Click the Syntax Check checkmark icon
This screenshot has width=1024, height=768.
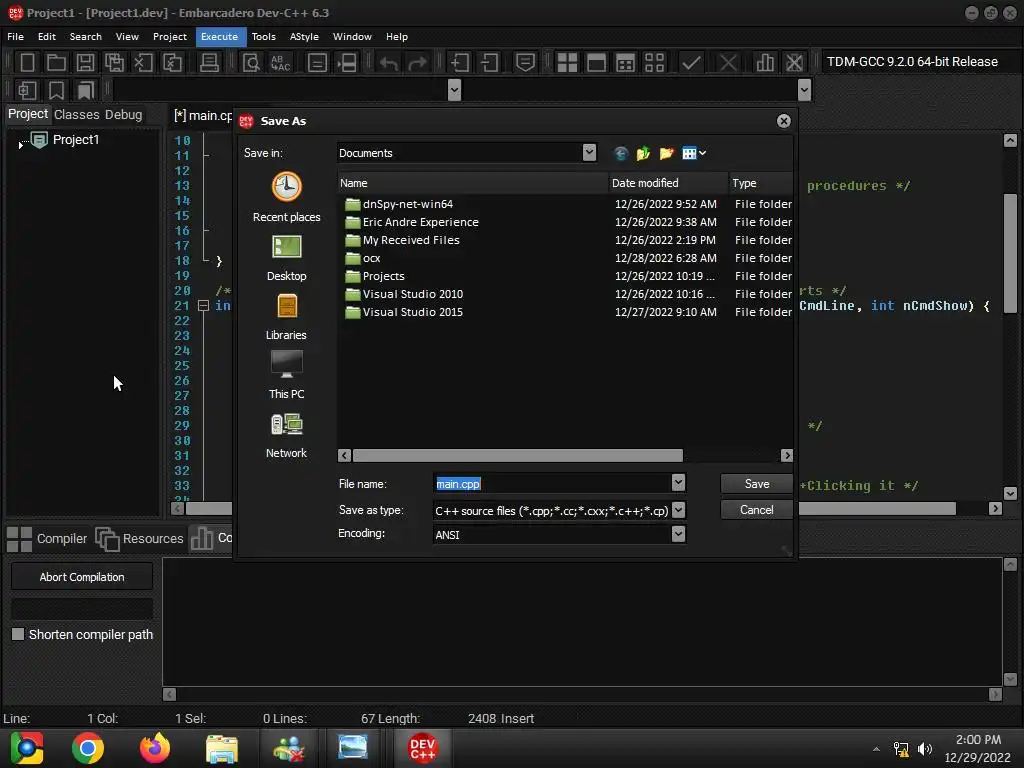[691, 63]
